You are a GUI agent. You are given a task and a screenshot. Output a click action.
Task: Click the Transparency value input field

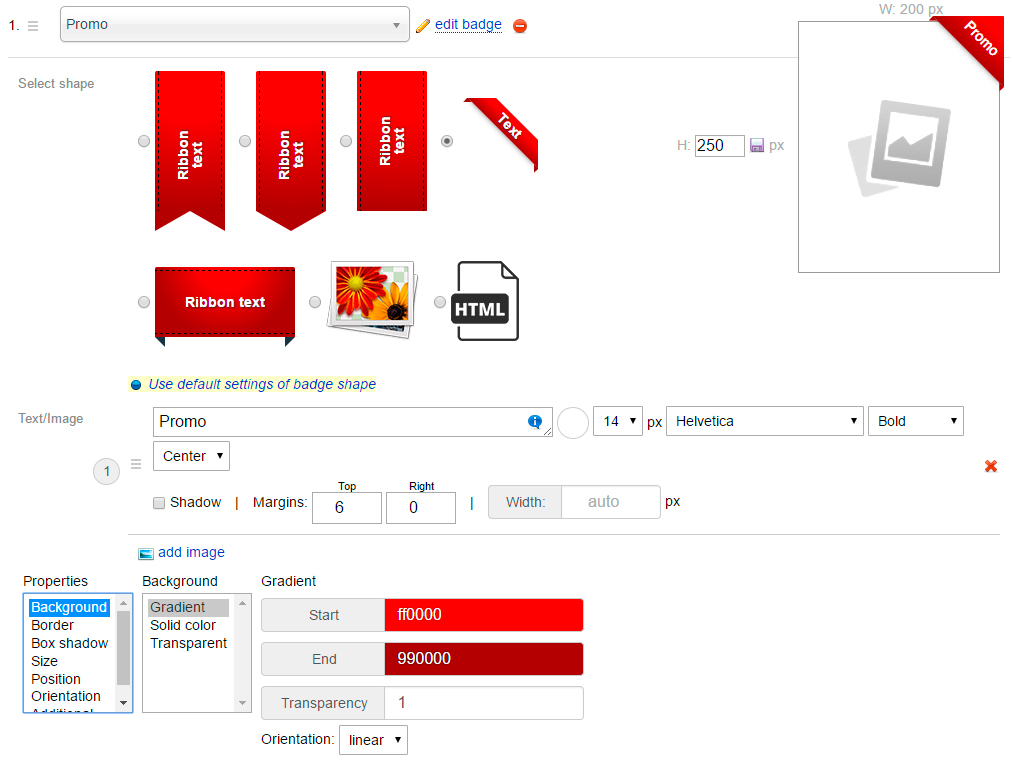click(x=484, y=703)
